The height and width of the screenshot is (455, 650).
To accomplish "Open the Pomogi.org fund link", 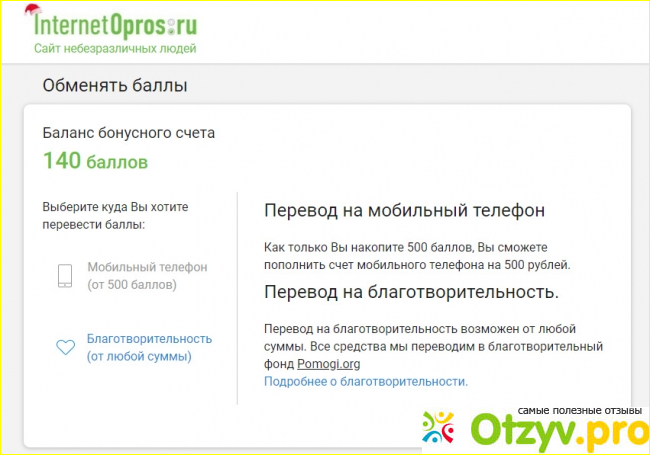I will [328, 364].
